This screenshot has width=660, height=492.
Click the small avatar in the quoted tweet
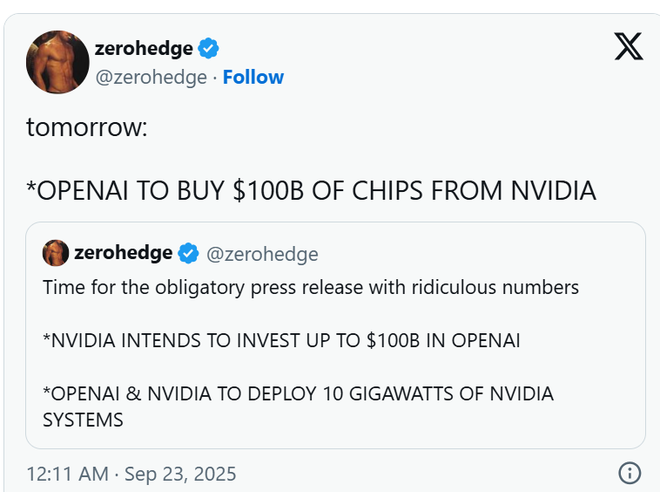[x=56, y=253]
